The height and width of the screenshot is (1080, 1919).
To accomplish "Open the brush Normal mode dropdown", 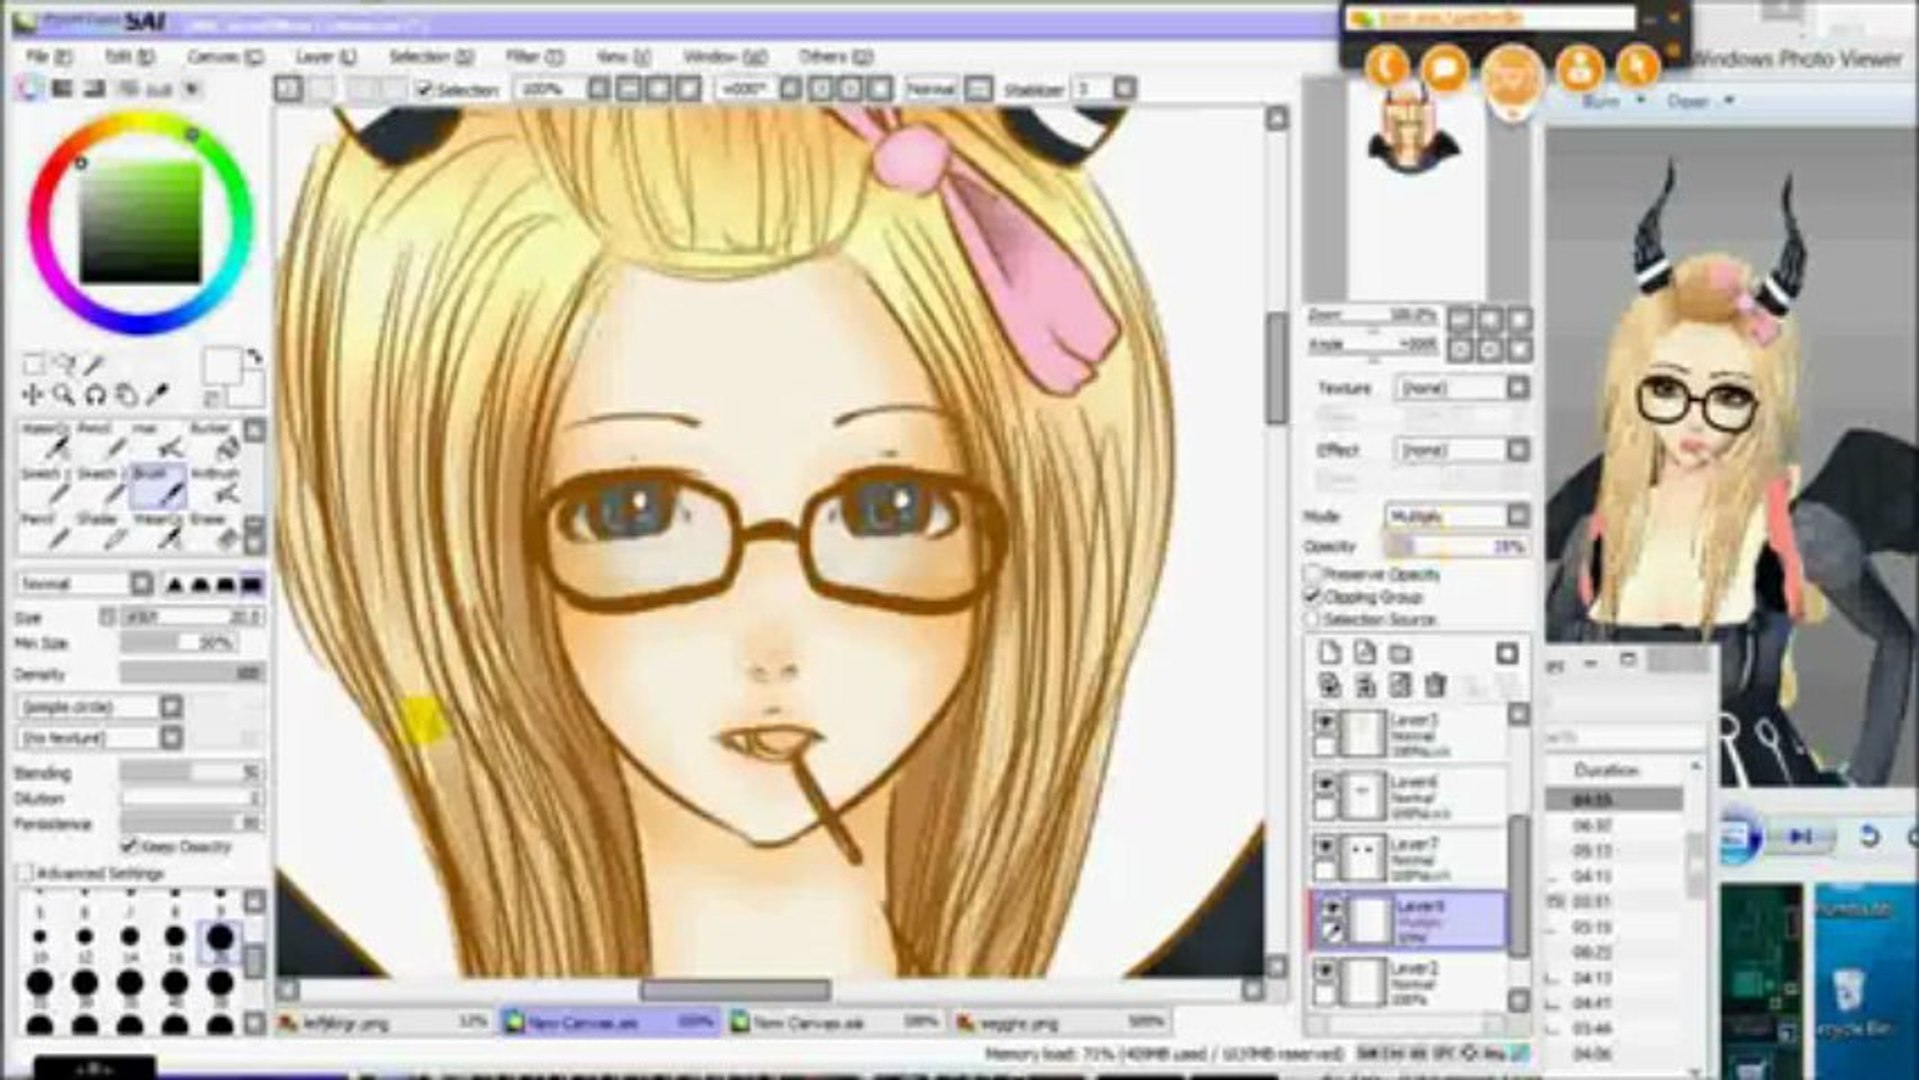I will pos(86,584).
